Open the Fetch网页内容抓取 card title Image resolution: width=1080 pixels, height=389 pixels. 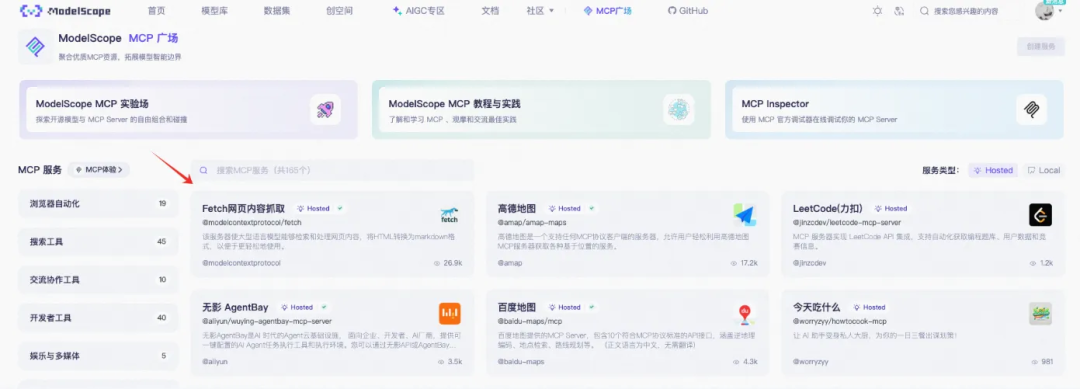[244, 208]
